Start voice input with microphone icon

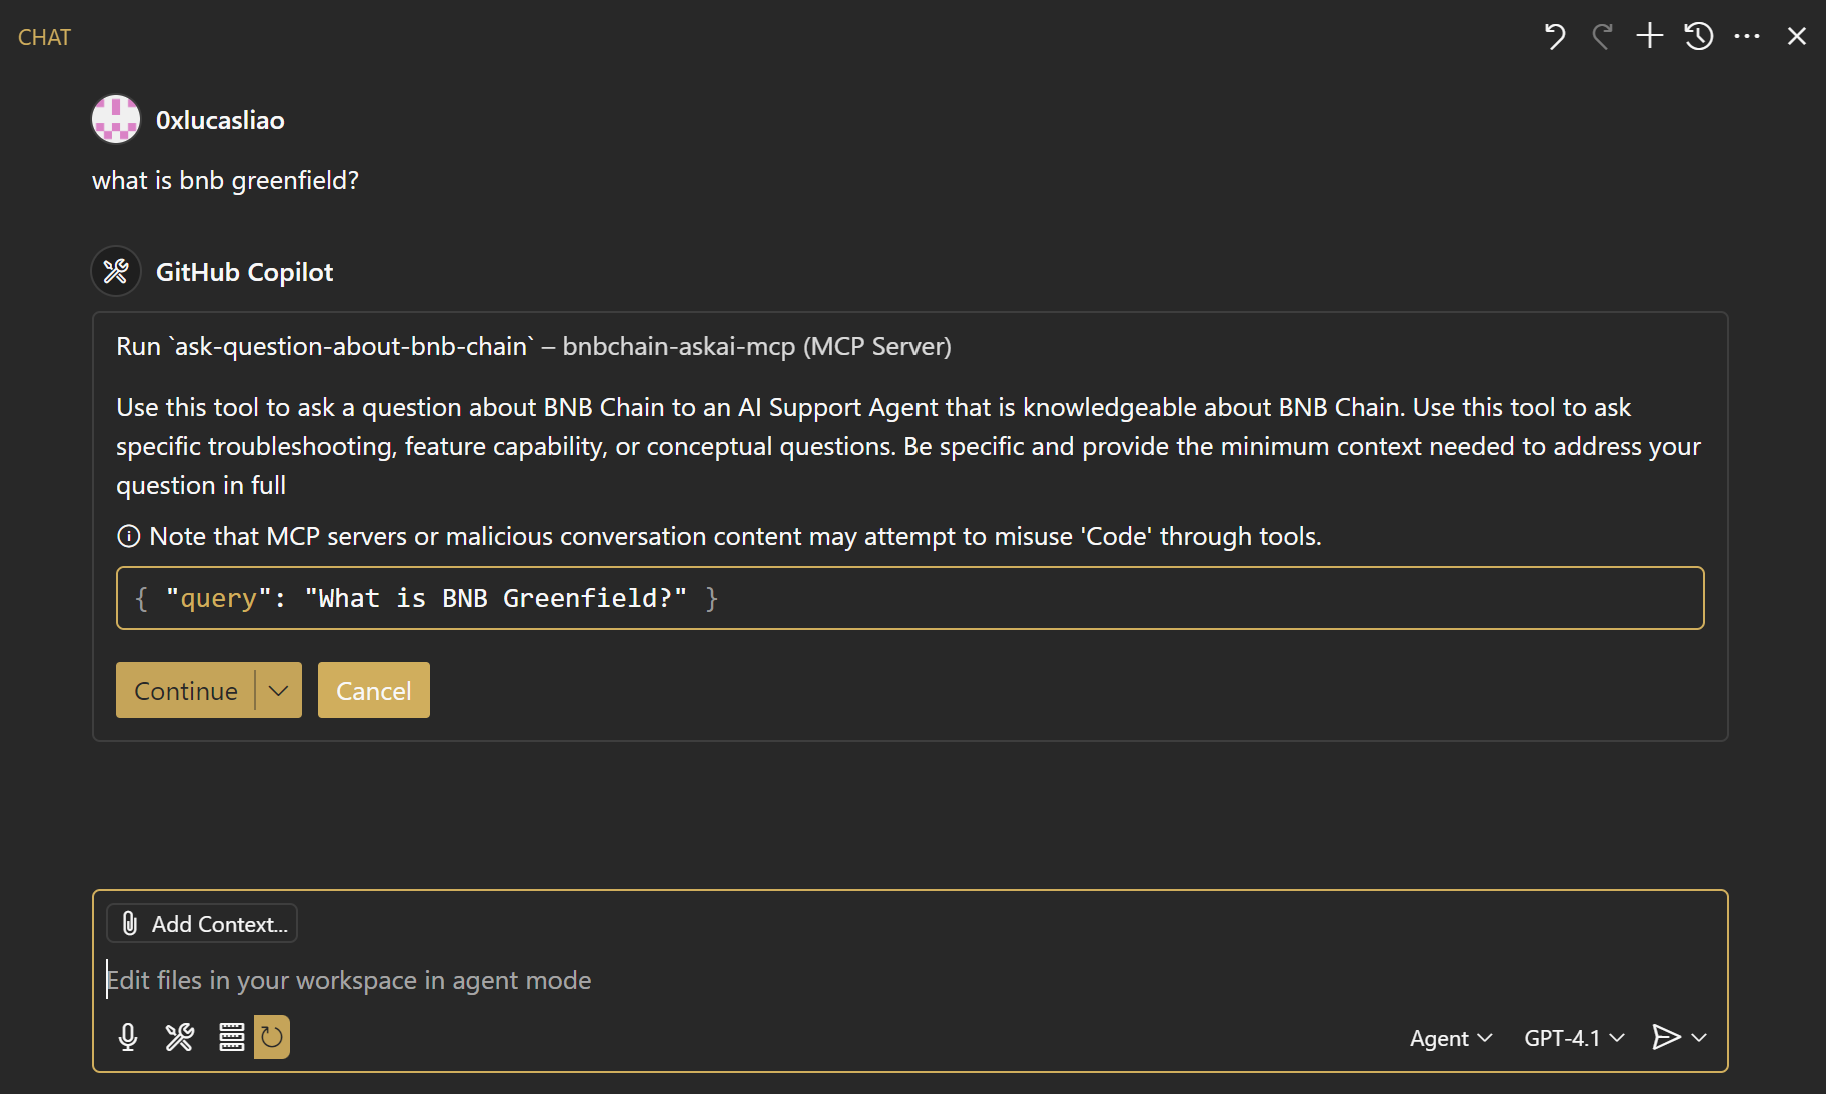(x=128, y=1037)
